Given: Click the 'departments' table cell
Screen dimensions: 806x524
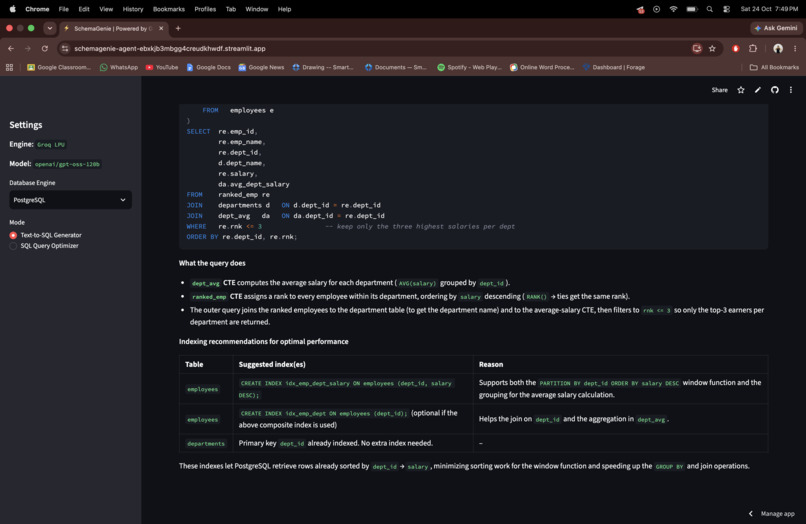Looking at the screenshot, I should [206, 443].
